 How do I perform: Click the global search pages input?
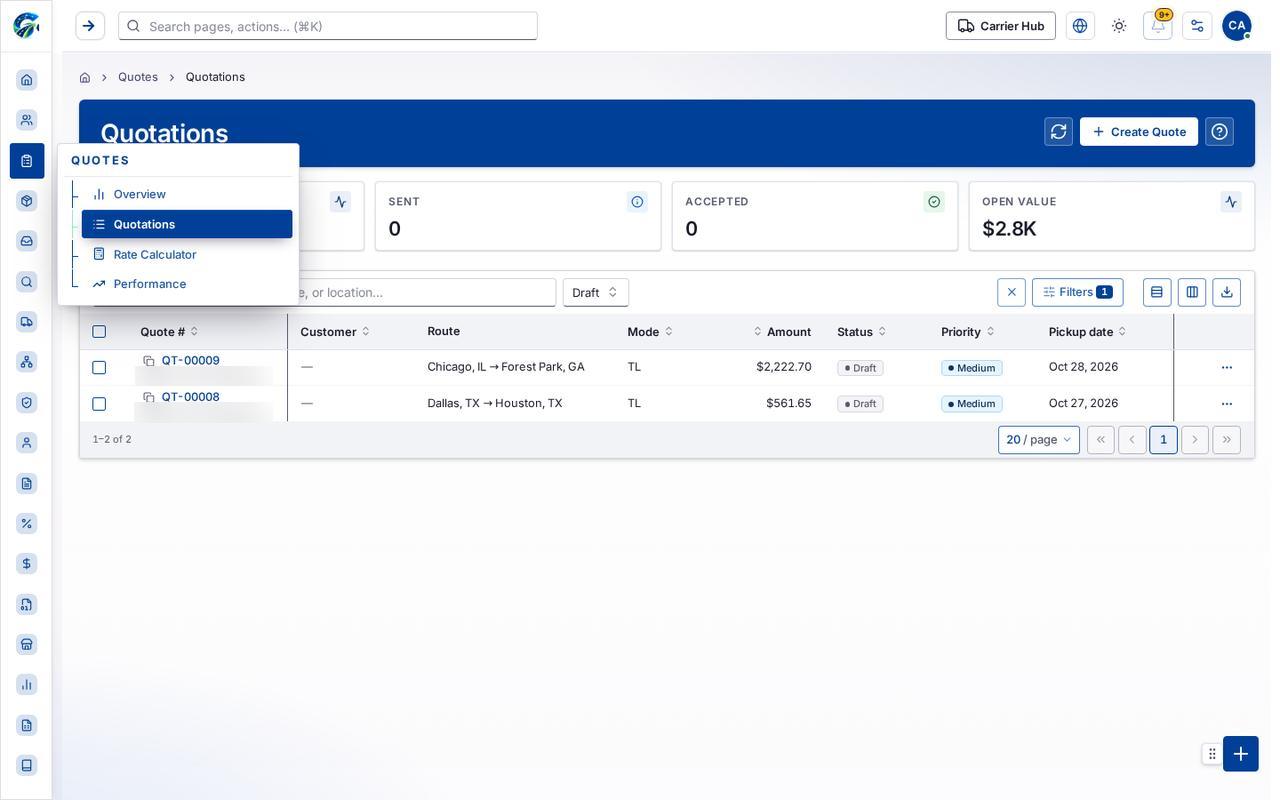[x=328, y=26]
